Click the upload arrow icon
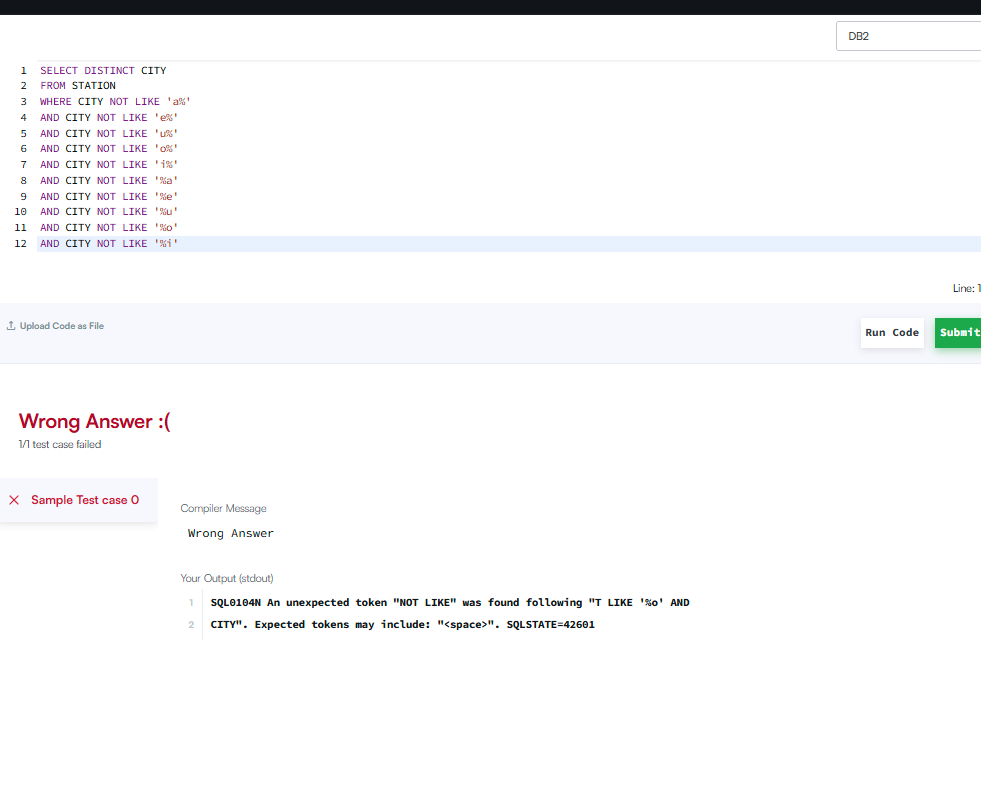Image resolution: width=981 pixels, height=800 pixels. click(11, 326)
